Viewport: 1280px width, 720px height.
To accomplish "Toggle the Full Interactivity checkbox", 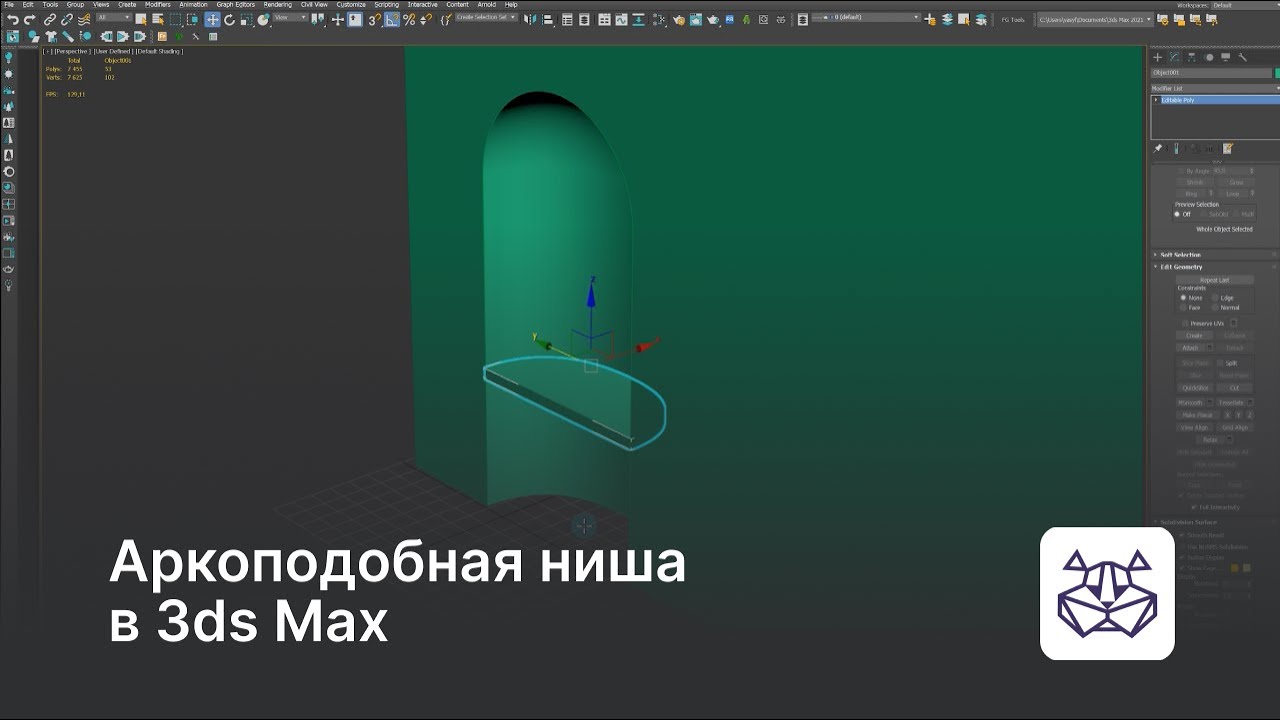I will click(x=1194, y=507).
